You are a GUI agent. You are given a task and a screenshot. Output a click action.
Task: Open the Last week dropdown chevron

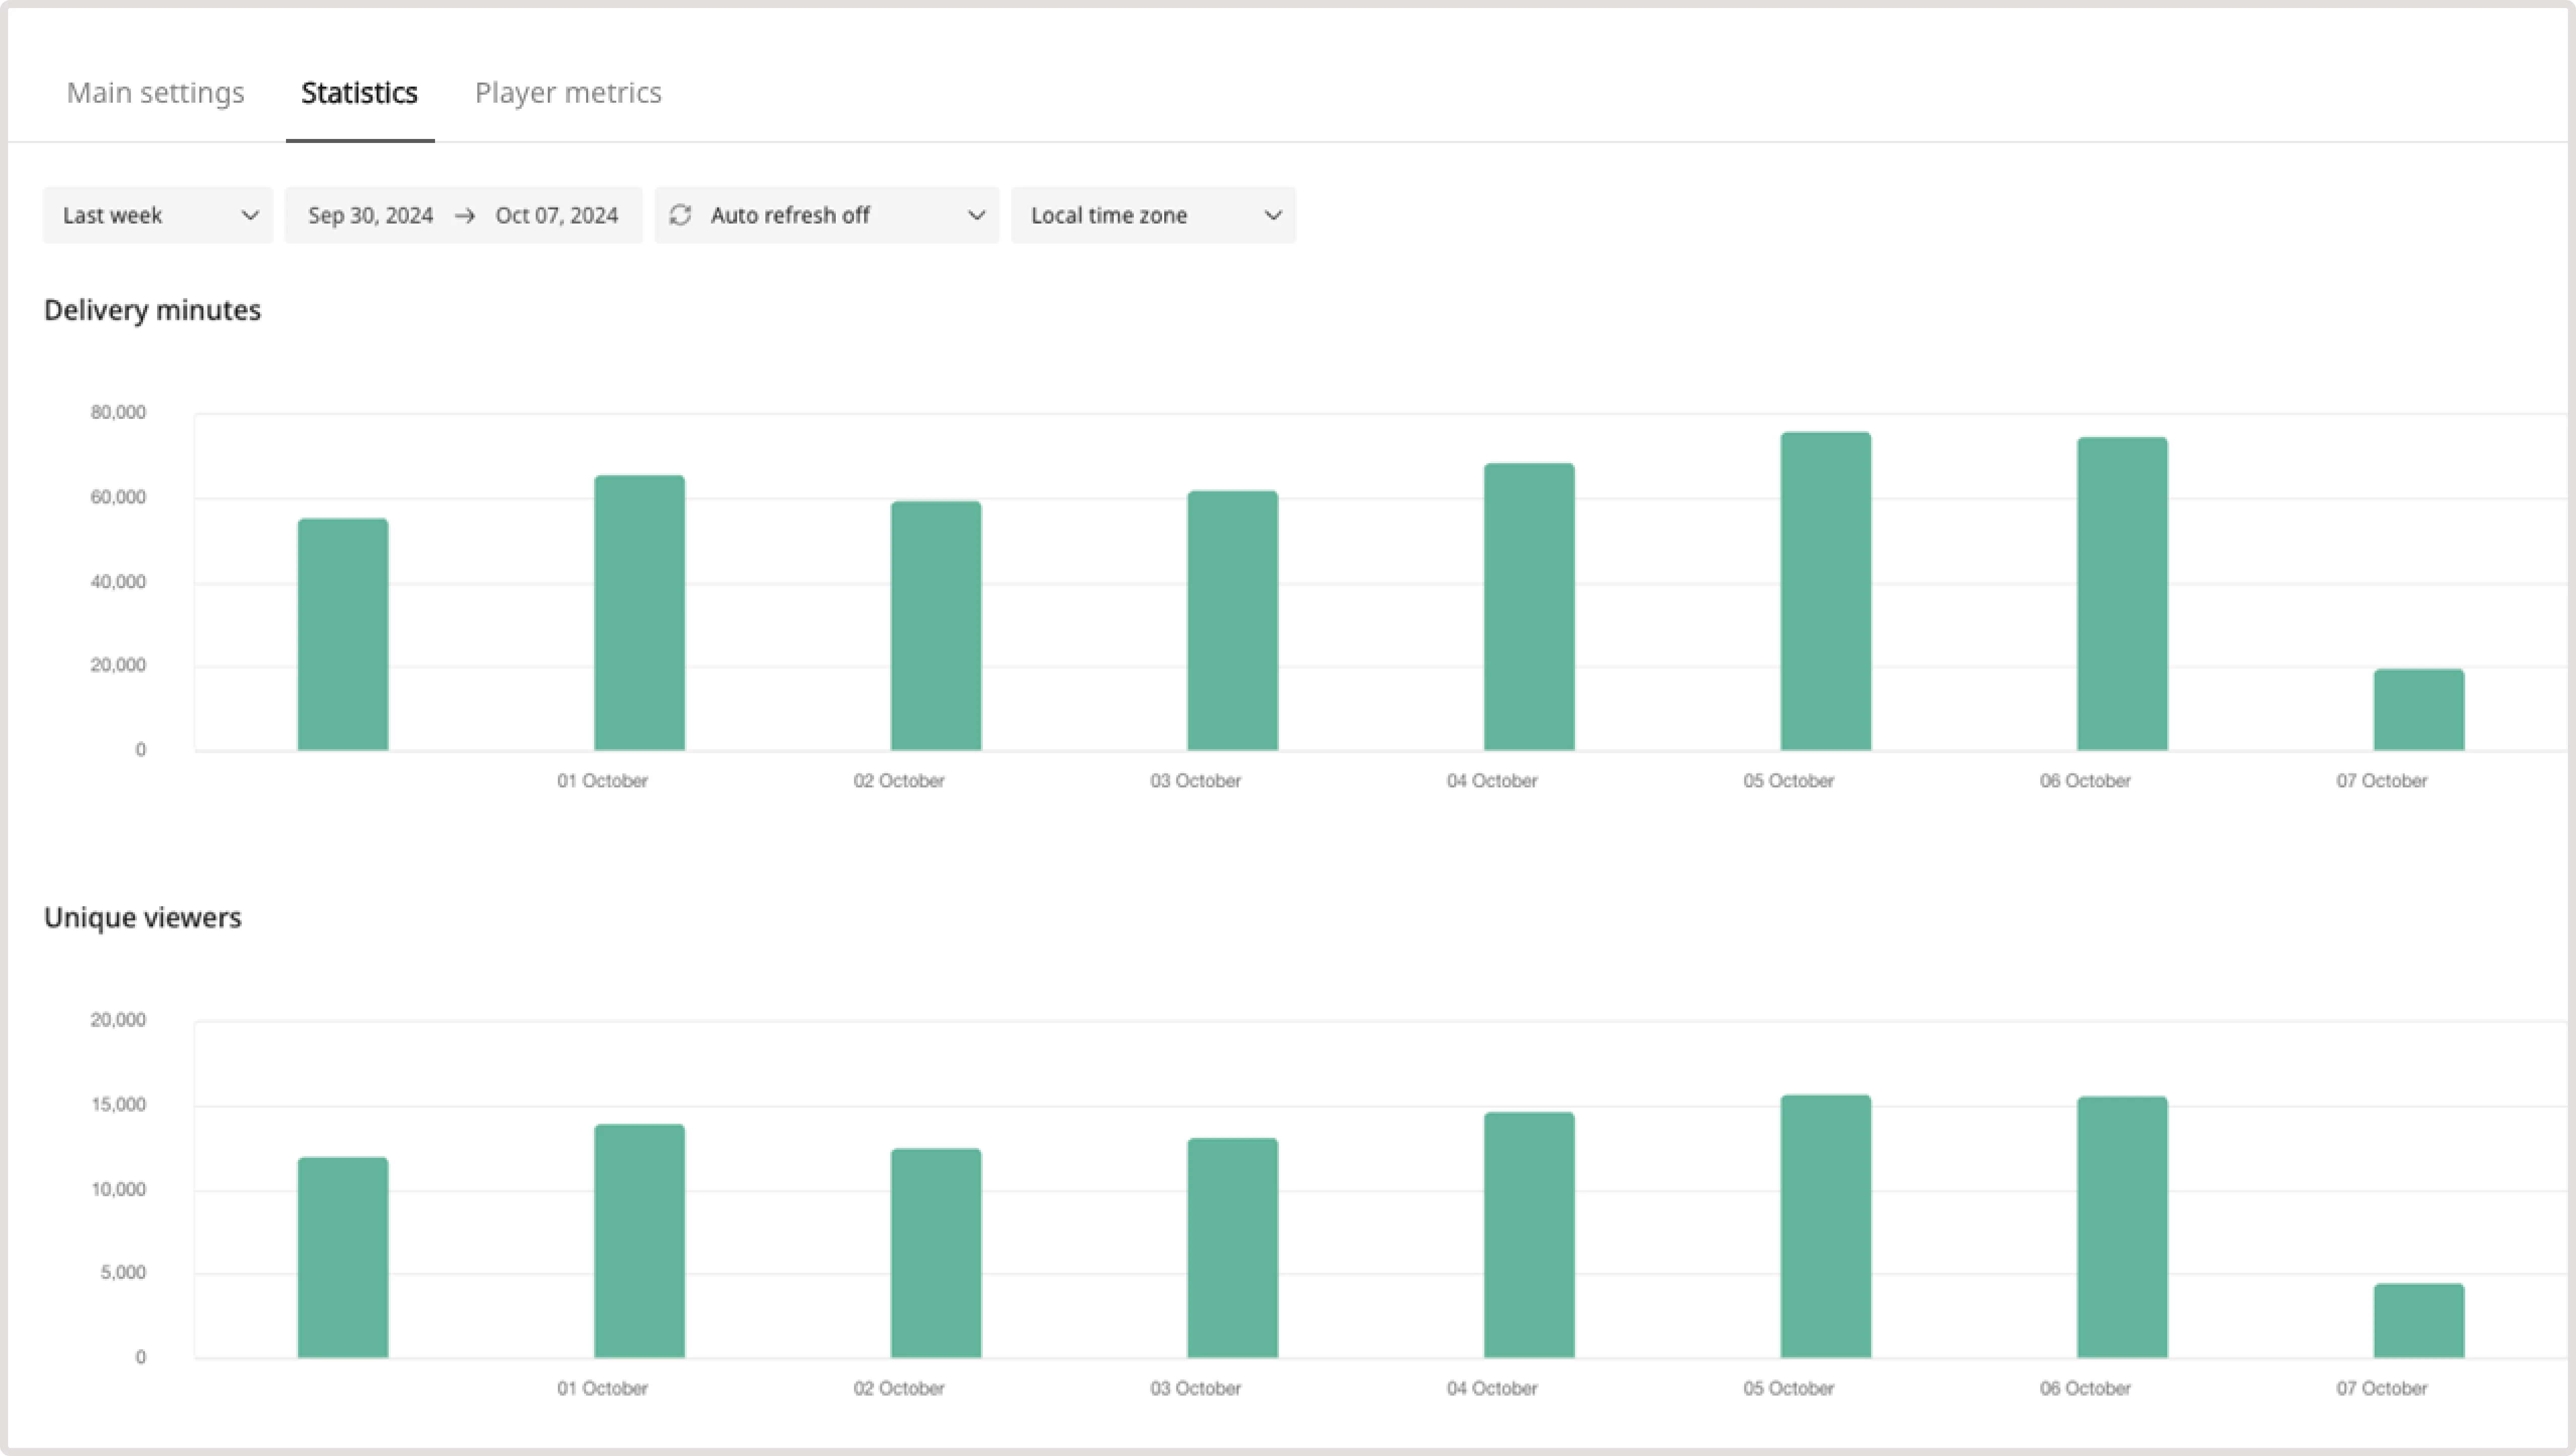pyautogui.click(x=250, y=214)
